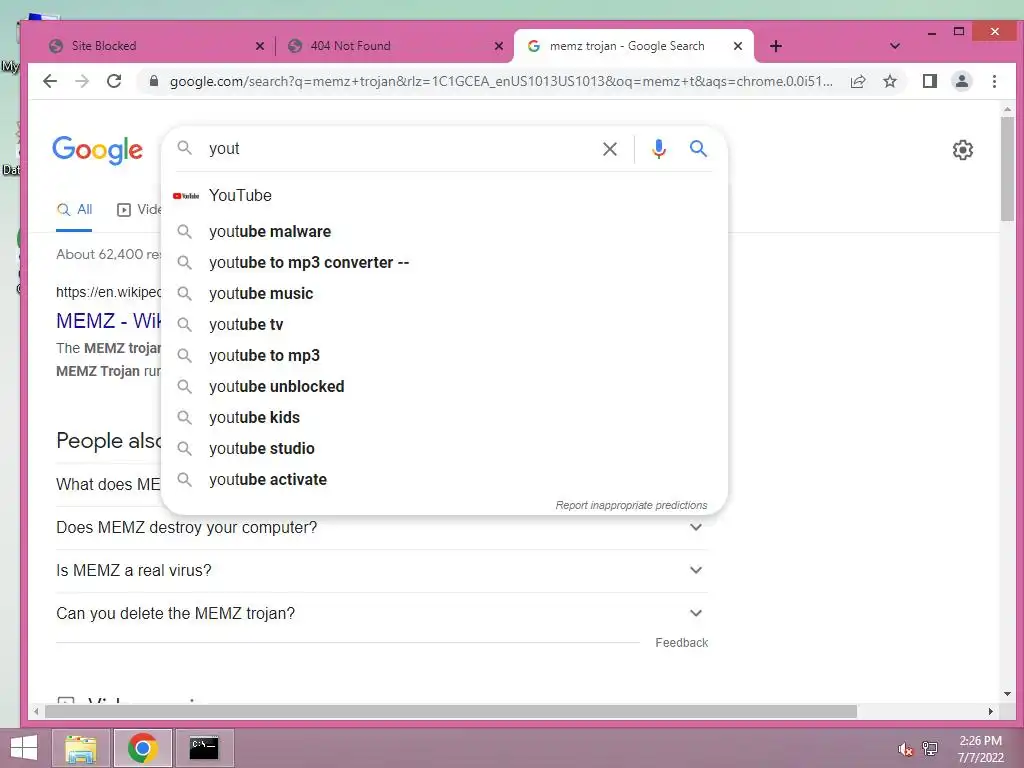Click the network tray icon

click(x=930, y=749)
